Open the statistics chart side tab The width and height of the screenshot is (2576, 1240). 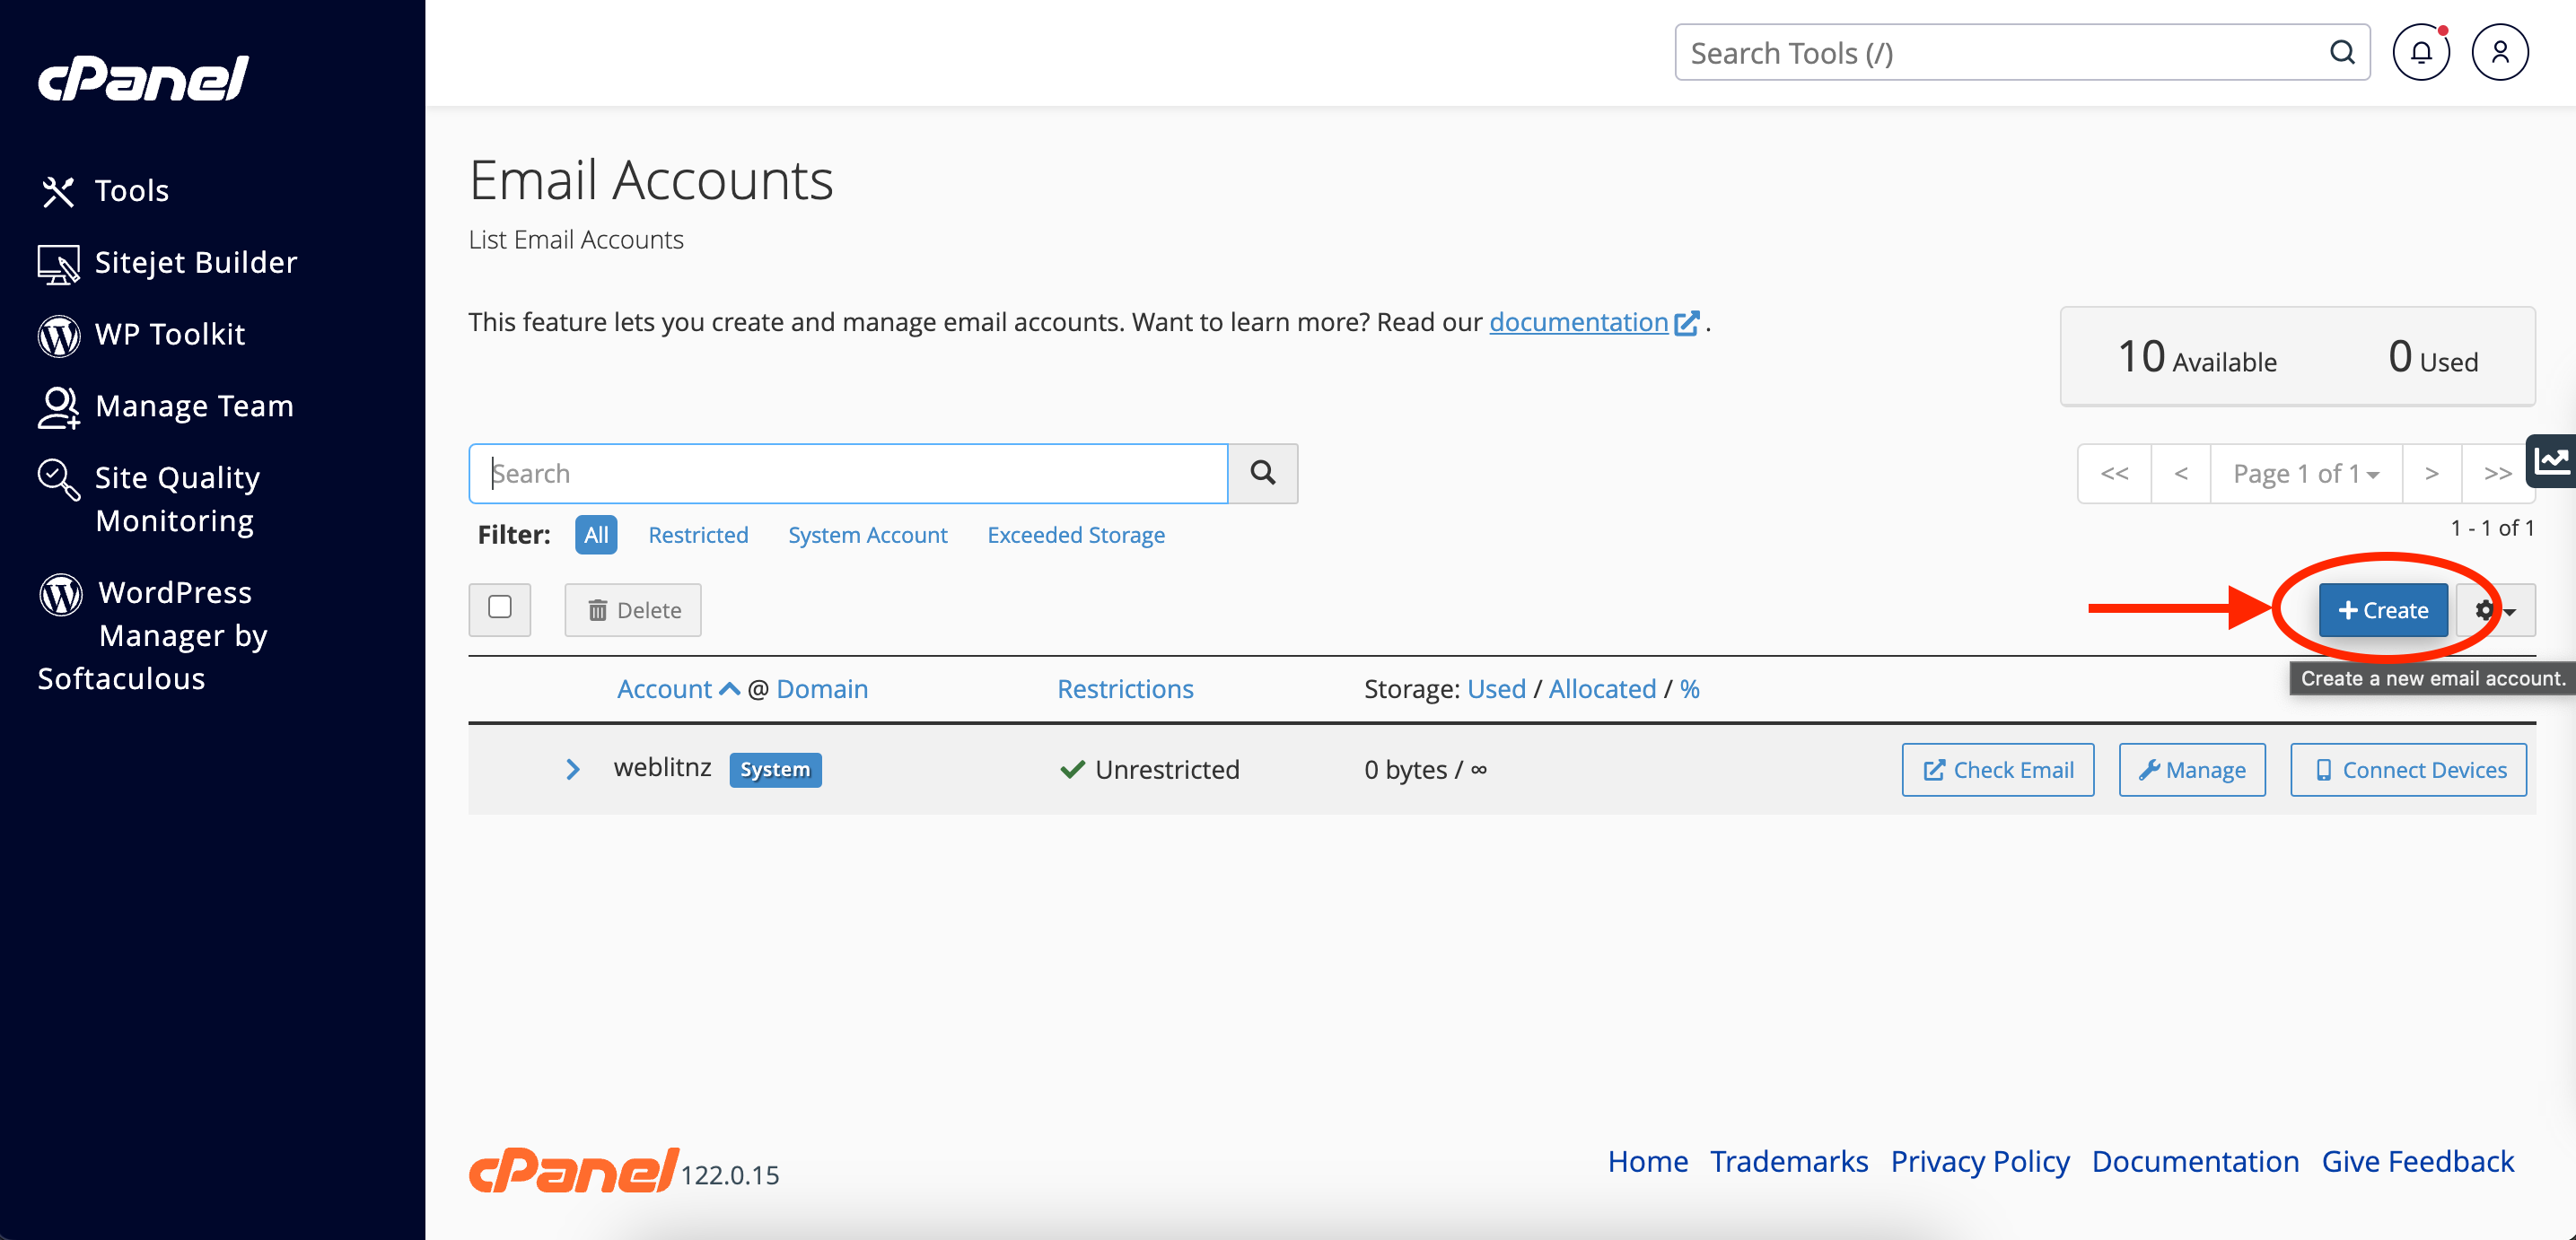[2551, 460]
